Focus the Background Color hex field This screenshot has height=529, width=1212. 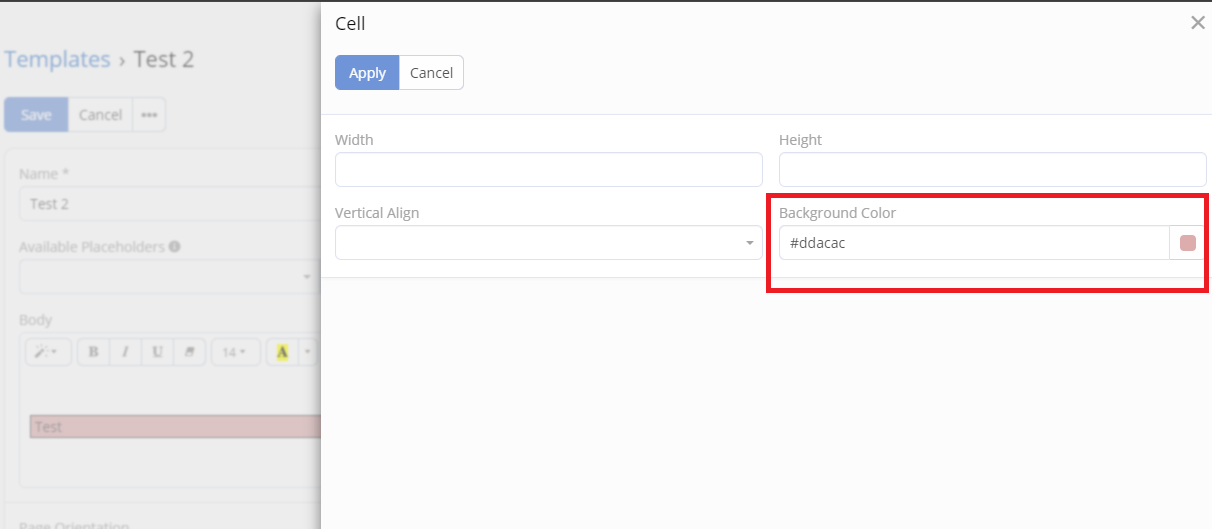click(x=974, y=243)
